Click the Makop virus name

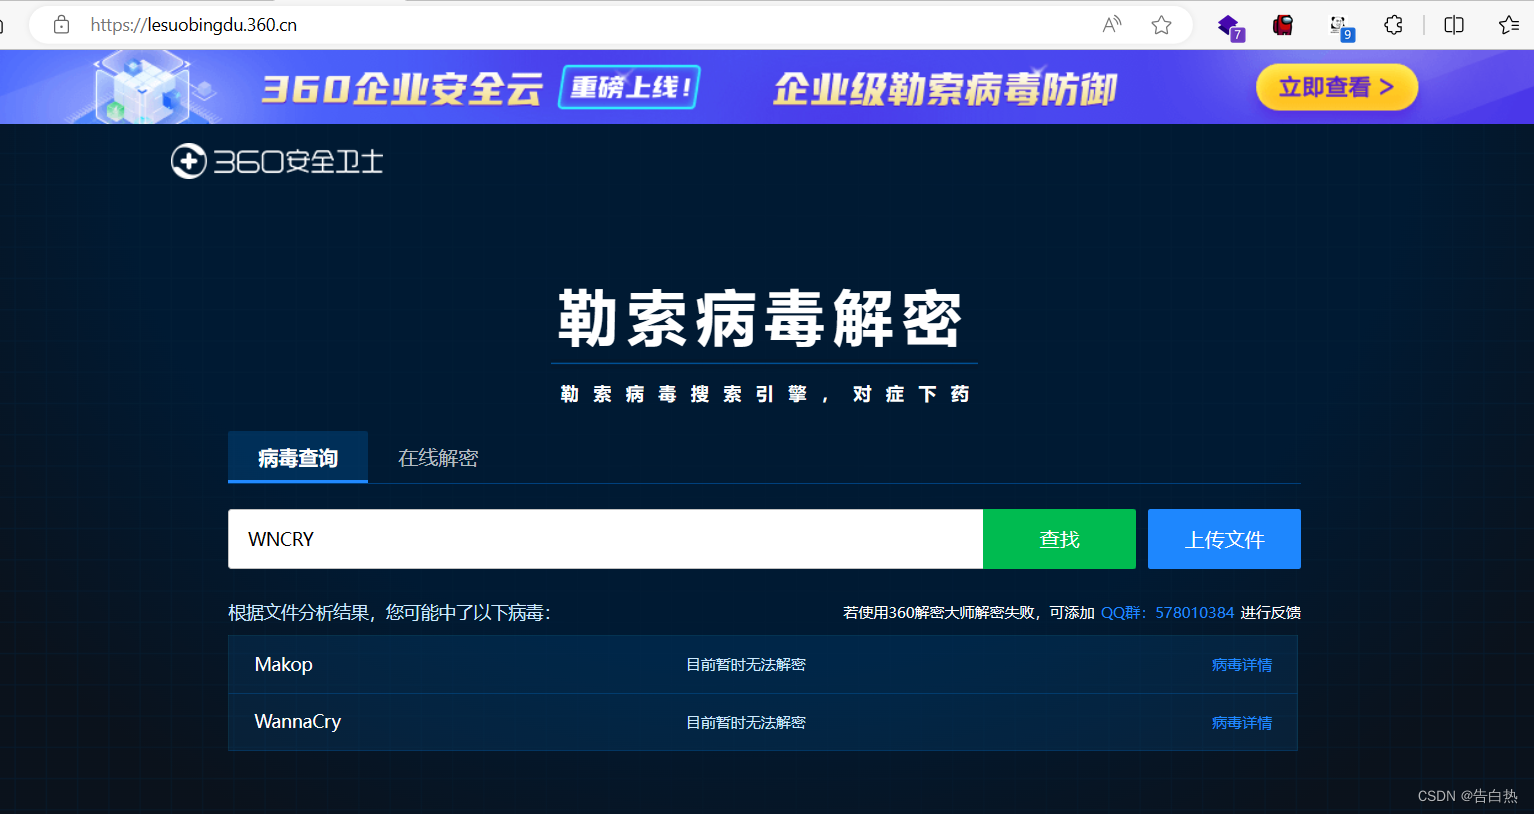[x=284, y=664]
